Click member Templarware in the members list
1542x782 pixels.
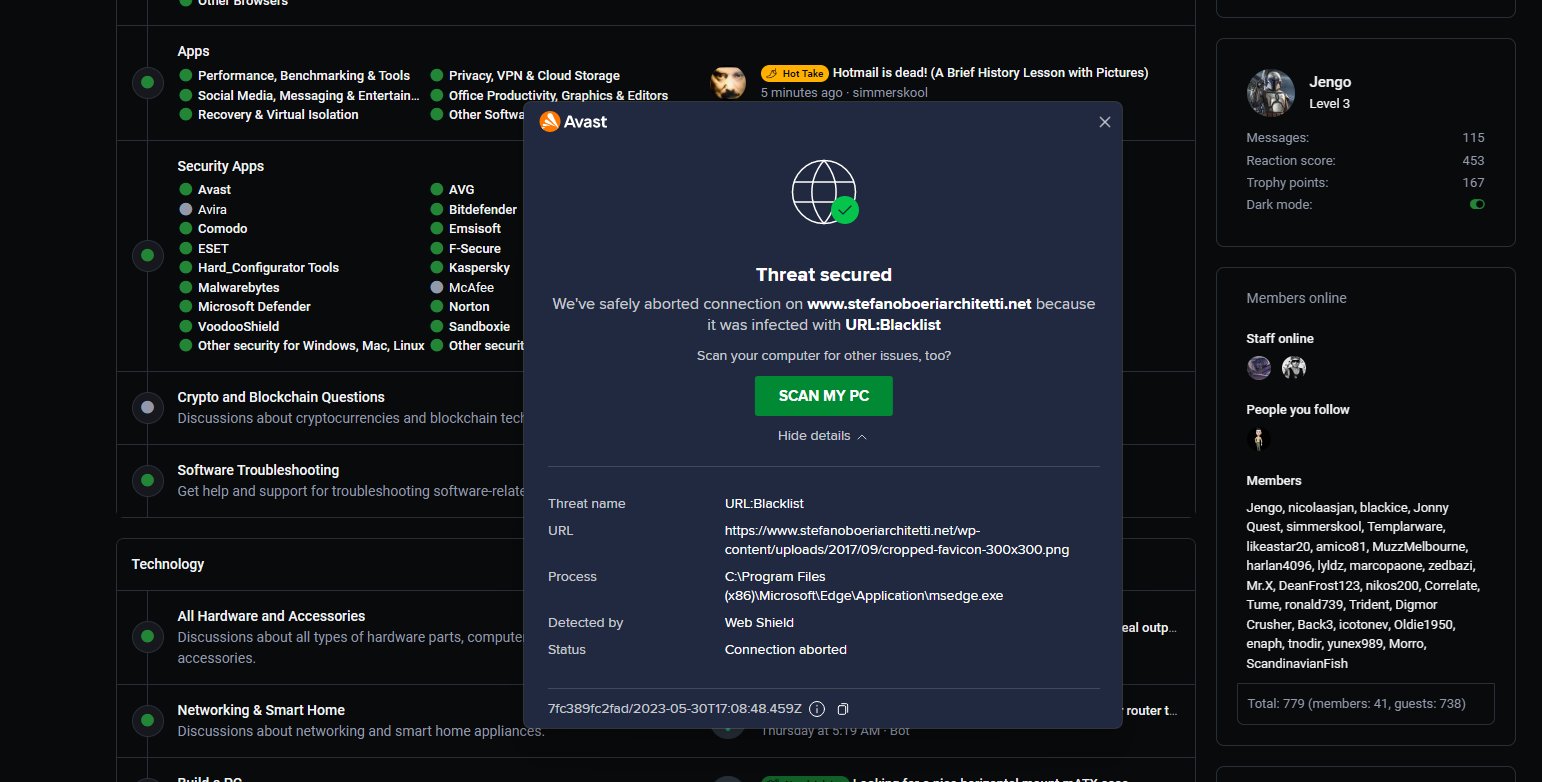(1403, 527)
